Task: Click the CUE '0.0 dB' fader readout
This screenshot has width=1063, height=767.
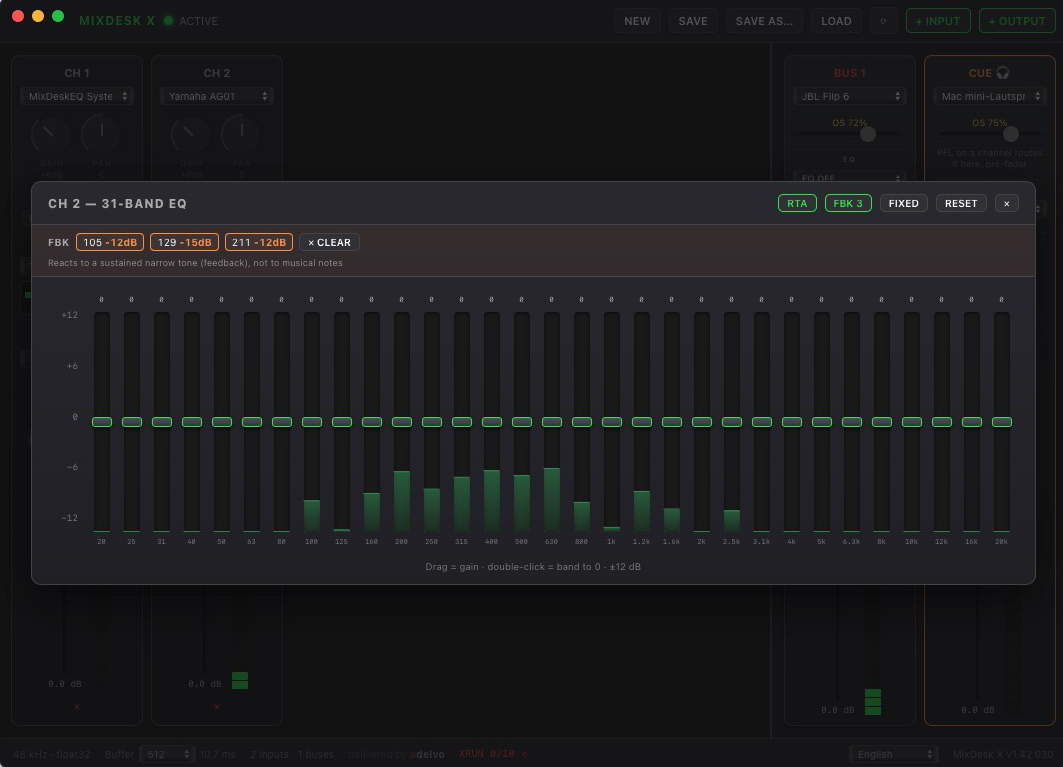Action: [x=978, y=709]
